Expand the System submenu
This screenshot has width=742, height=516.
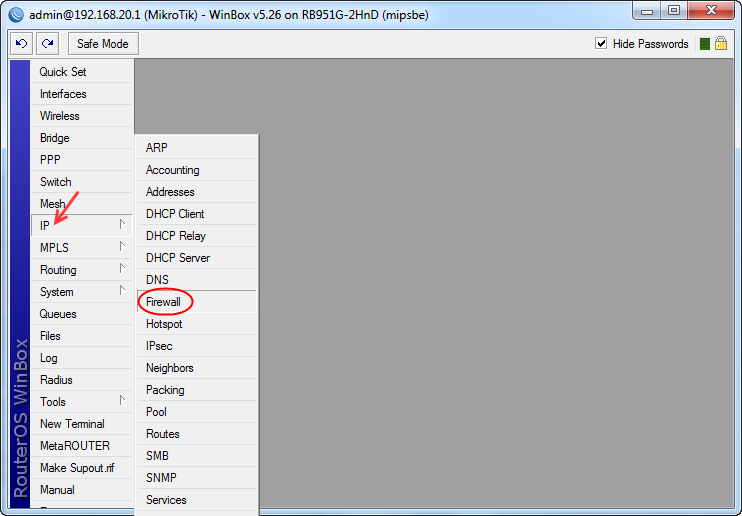tap(122, 291)
